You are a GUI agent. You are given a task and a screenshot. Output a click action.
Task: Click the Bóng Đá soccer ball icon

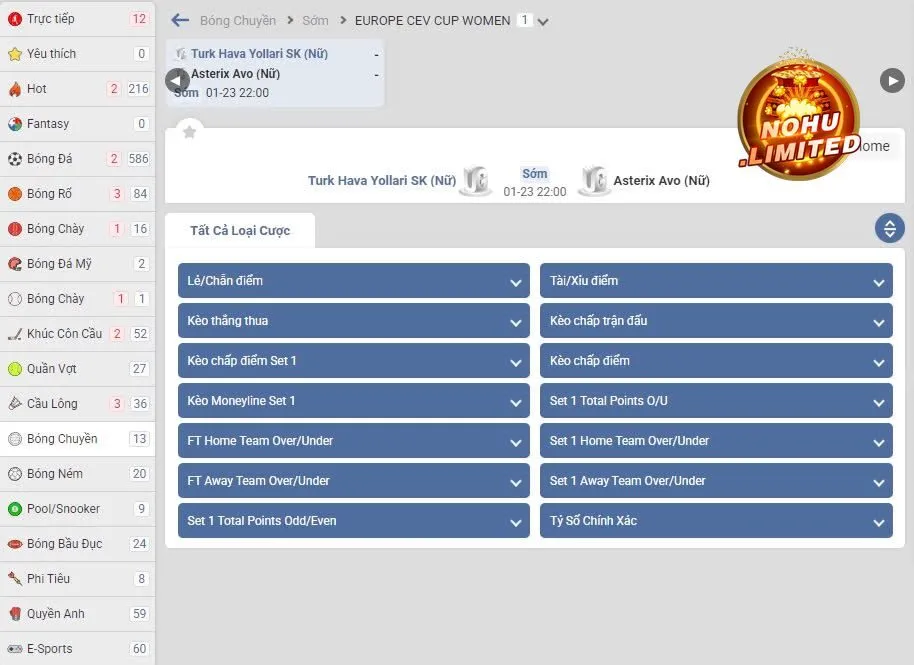pos(15,159)
